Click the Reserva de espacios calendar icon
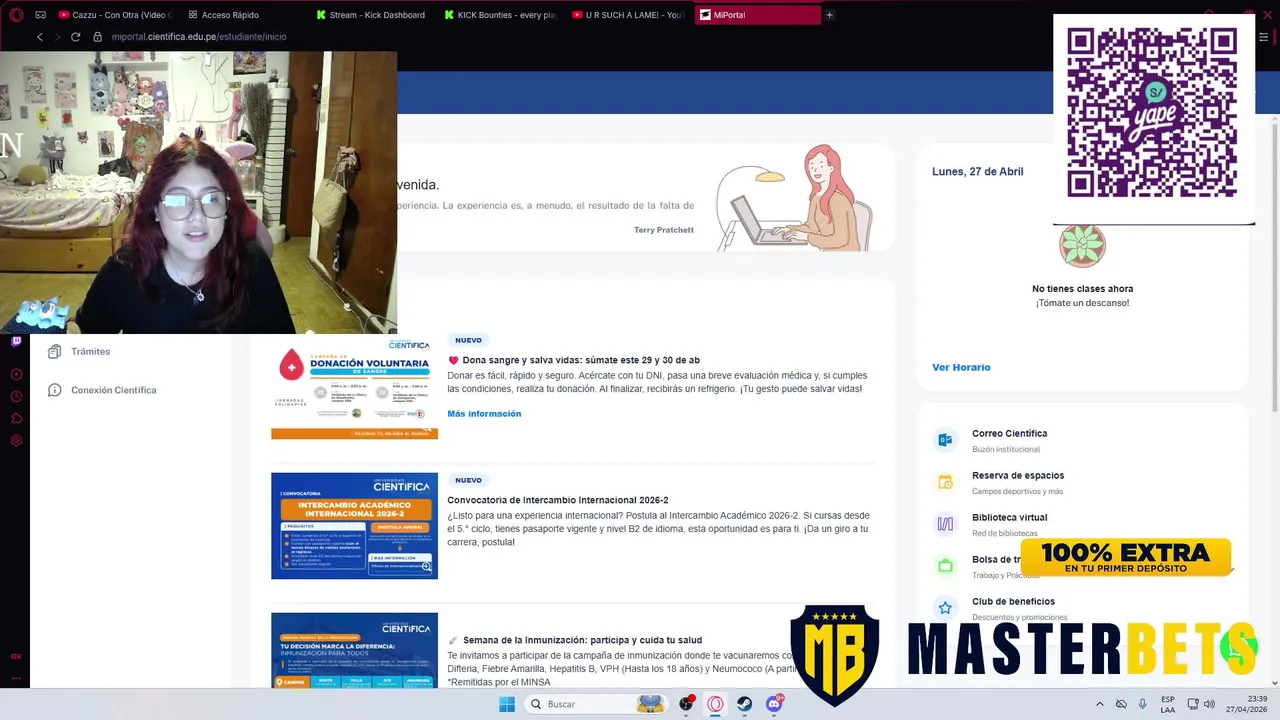Viewport: 1280px width, 720px height. (x=945, y=482)
